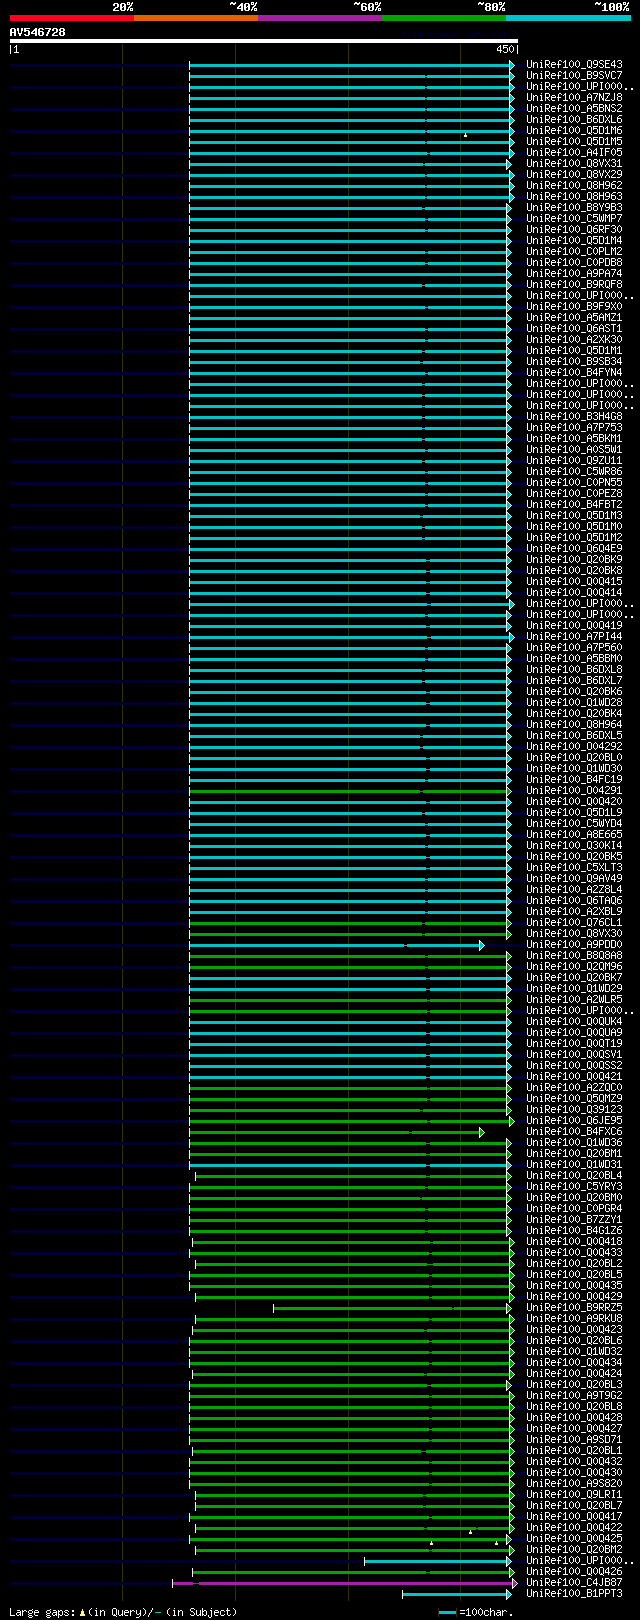Open the hit UniRef100_C0PLM2
The image size is (640, 1620).
[574, 251]
